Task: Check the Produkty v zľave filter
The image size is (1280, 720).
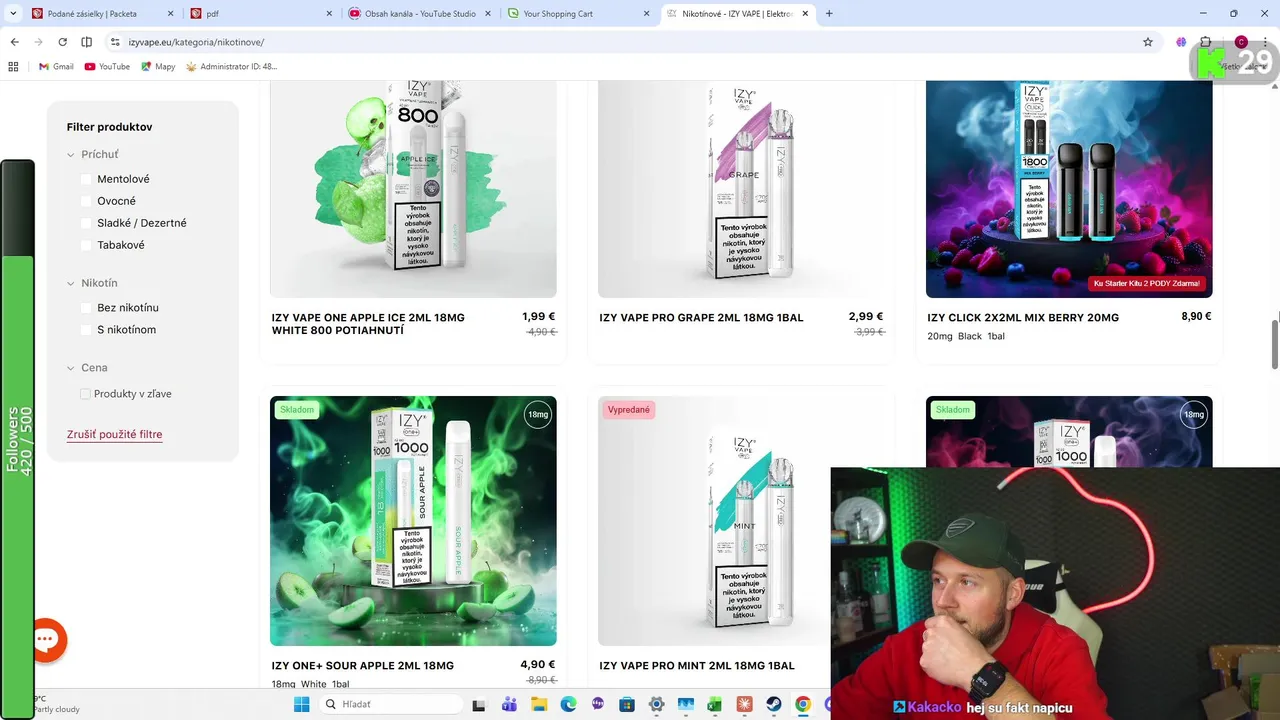Action: point(86,394)
